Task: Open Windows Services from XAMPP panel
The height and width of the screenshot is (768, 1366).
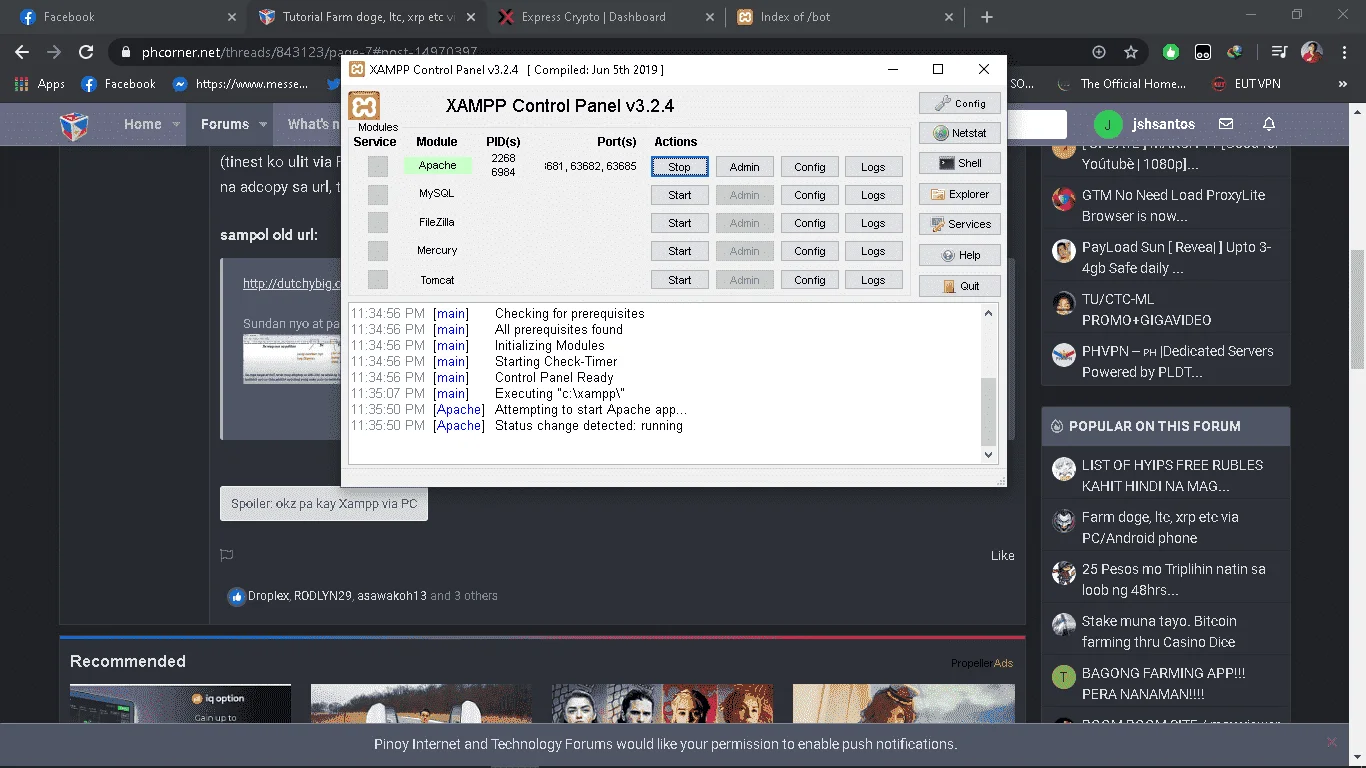Action: point(960,224)
